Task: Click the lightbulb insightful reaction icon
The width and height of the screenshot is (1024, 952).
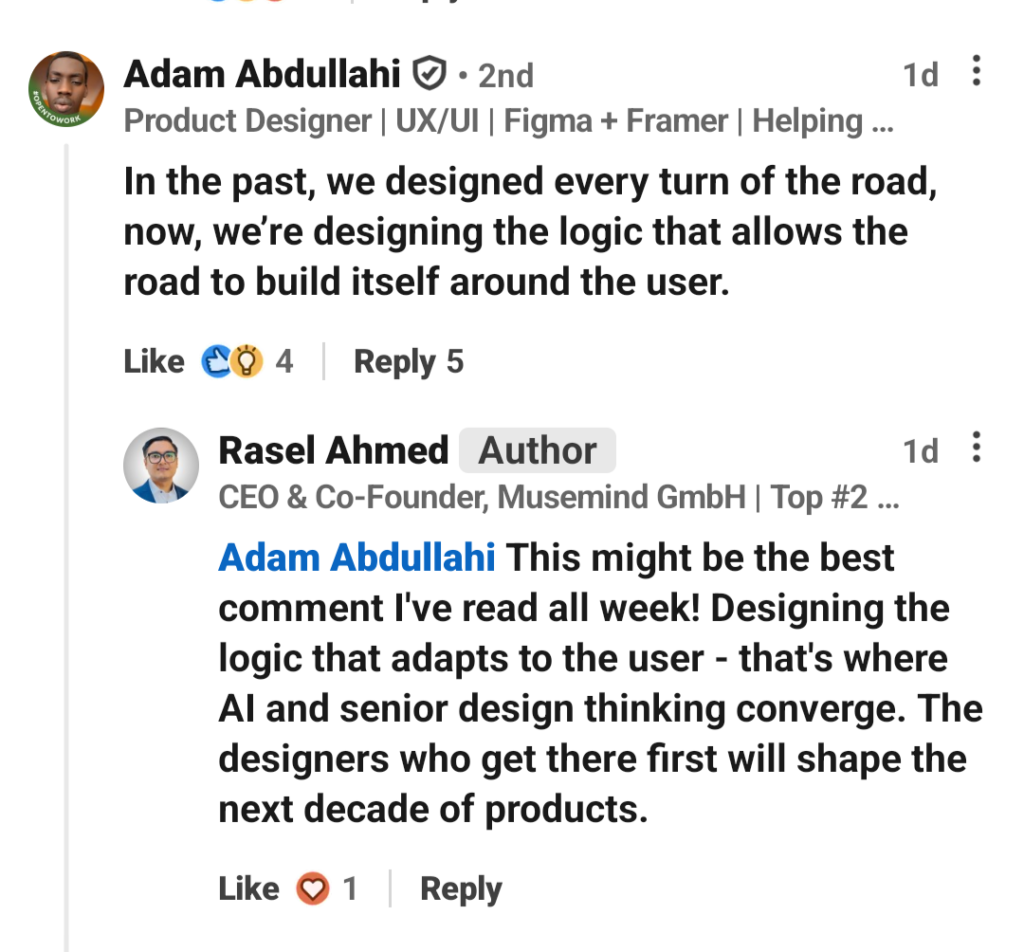Action: pyautogui.click(x=247, y=361)
